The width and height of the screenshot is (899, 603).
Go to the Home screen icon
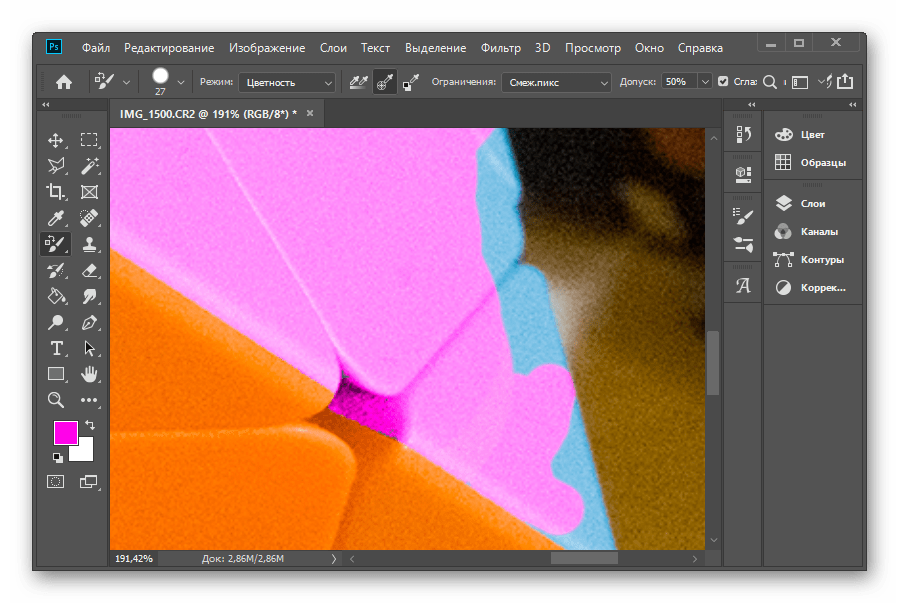[x=64, y=83]
